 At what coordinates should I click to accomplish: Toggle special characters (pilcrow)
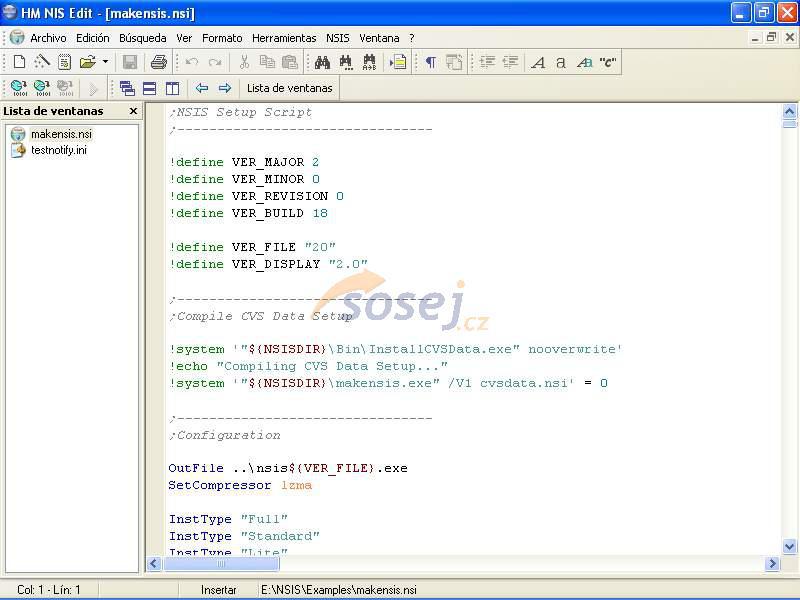point(431,62)
